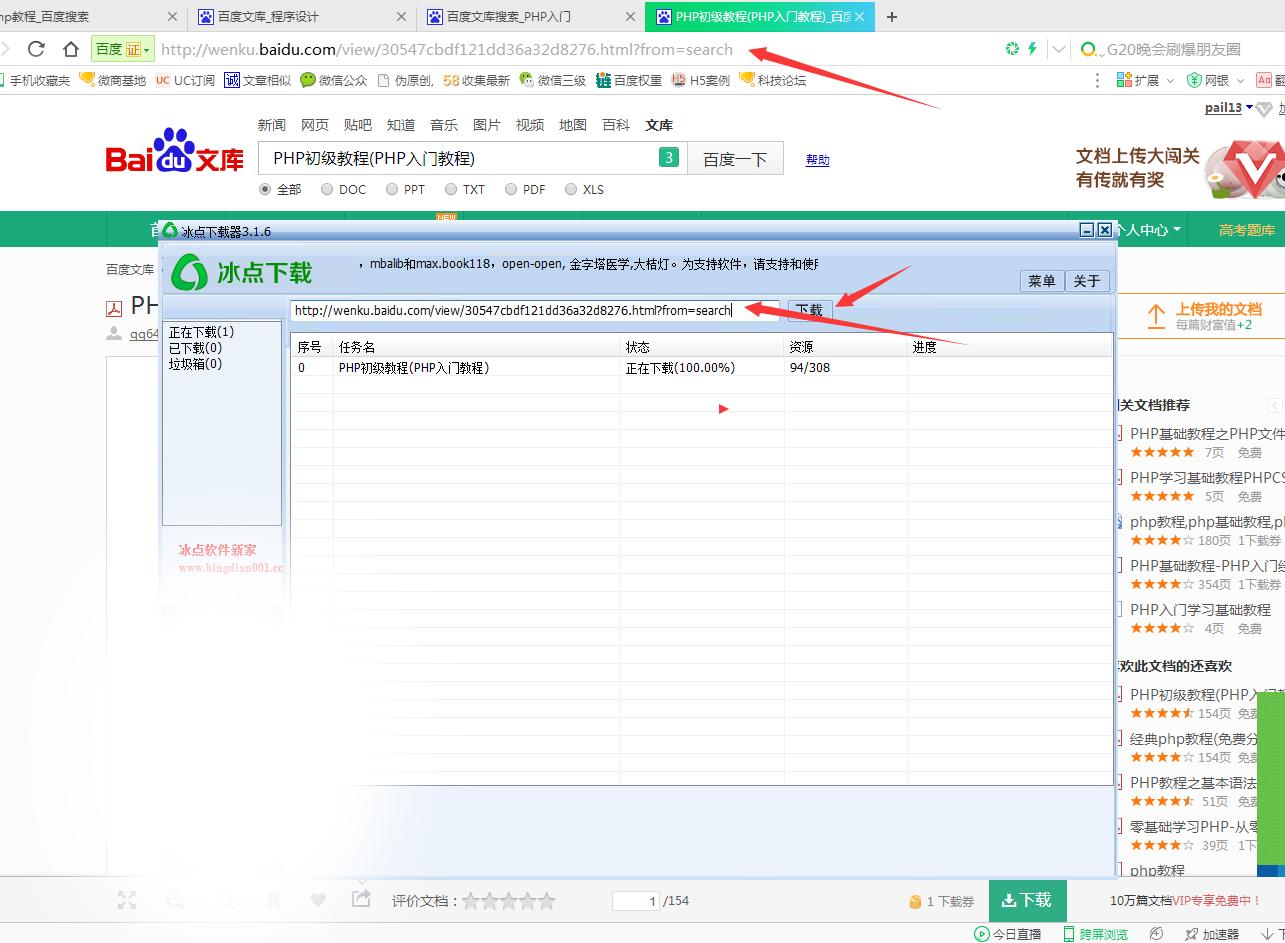The height and width of the screenshot is (943, 1285).
Task: Open the 菜单 menu in 冰点下载器
Action: pyautogui.click(x=1041, y=281)
